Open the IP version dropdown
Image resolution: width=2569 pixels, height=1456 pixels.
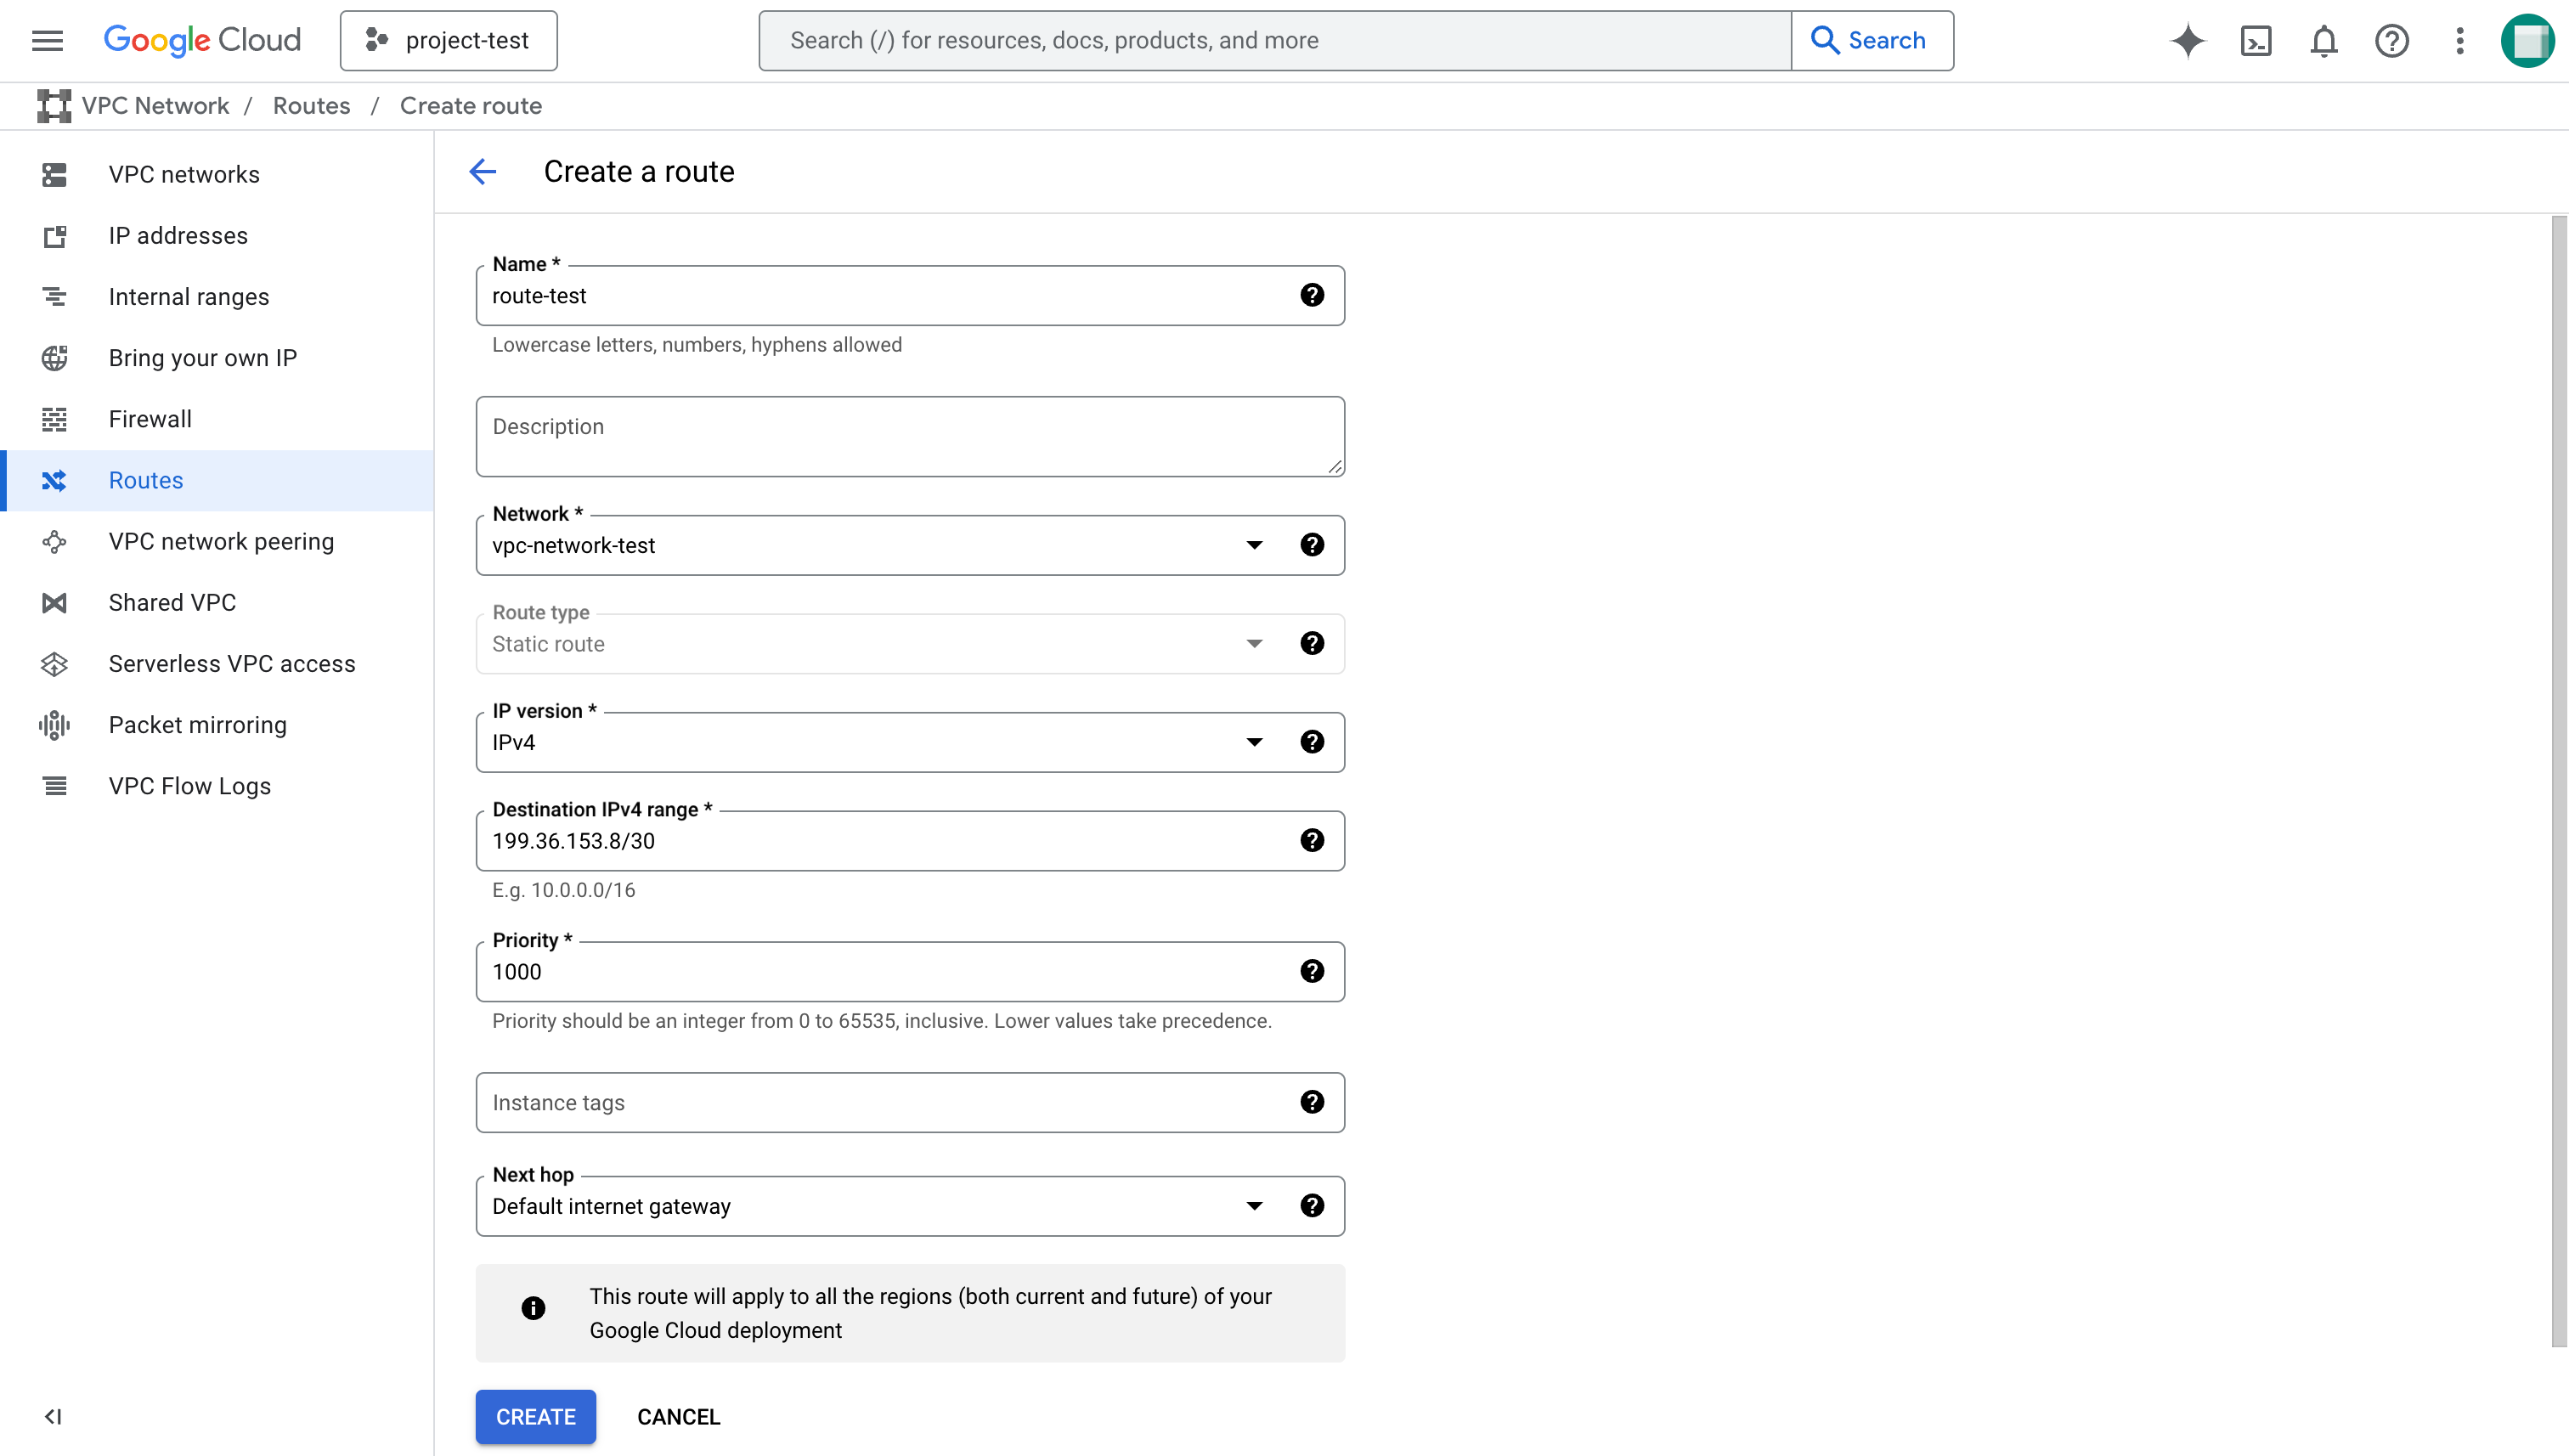click(1253, 742)
